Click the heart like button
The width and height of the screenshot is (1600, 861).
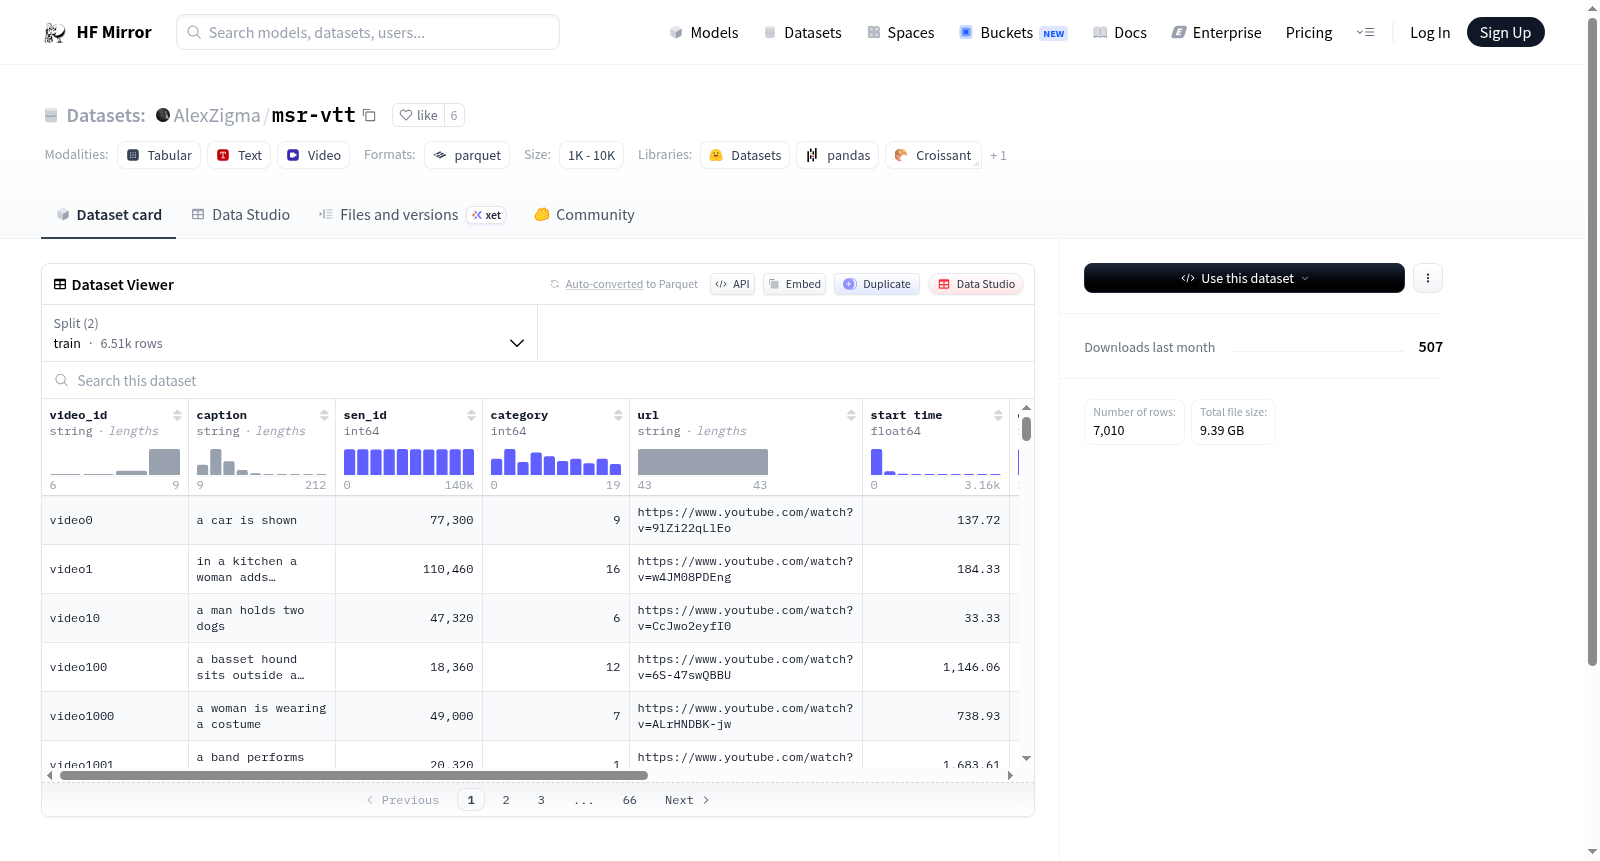[x=418, y=115]
